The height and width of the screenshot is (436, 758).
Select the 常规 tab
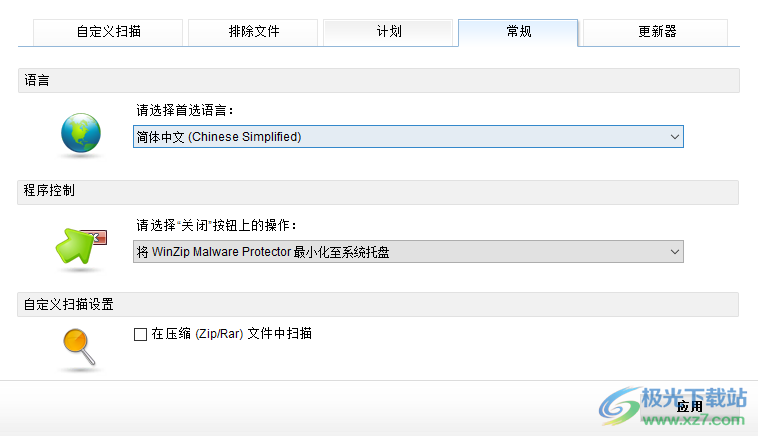point(518,32)
